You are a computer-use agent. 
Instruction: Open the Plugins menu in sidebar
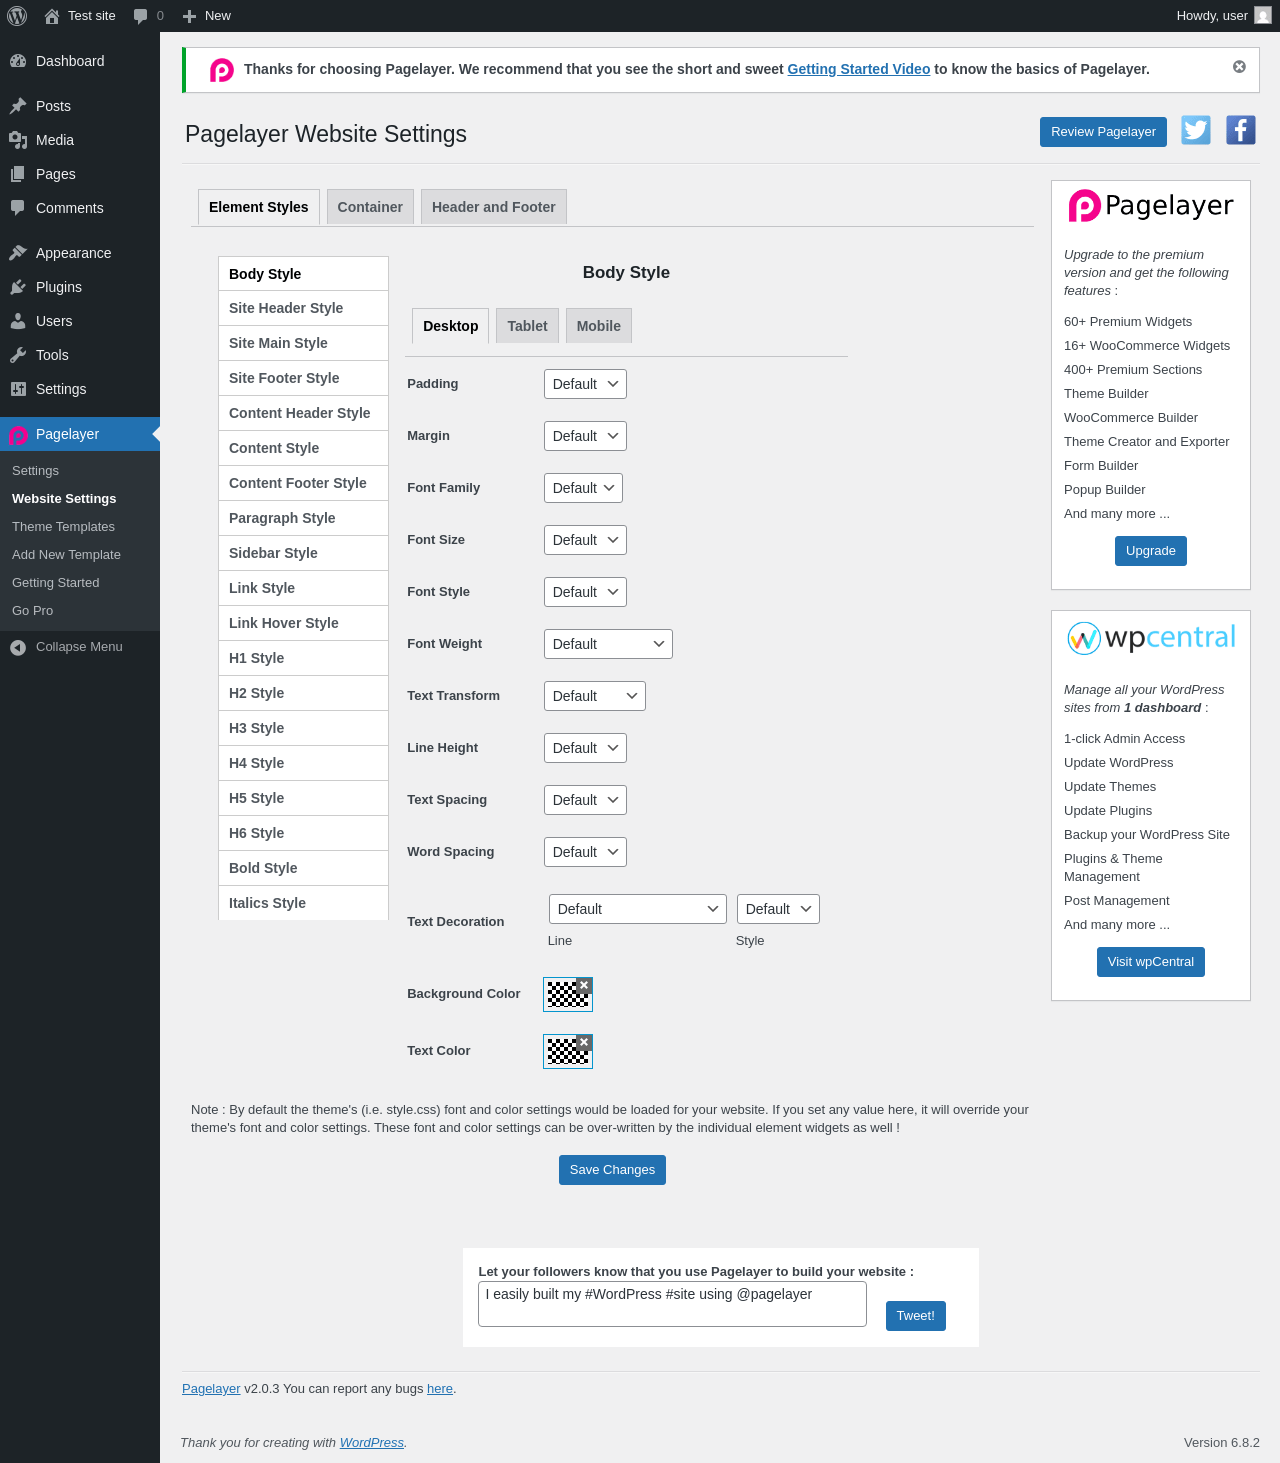click(x=59, y=287)
